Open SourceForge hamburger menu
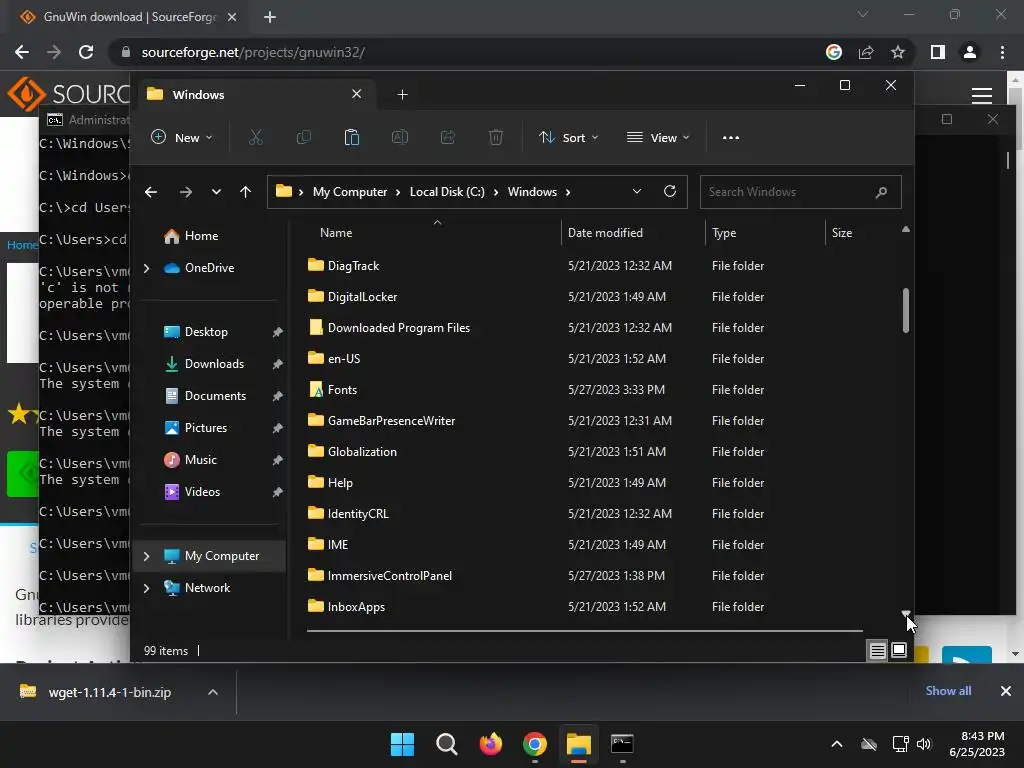This screenshot has height=768, width=1024. (x=982, y=95)
